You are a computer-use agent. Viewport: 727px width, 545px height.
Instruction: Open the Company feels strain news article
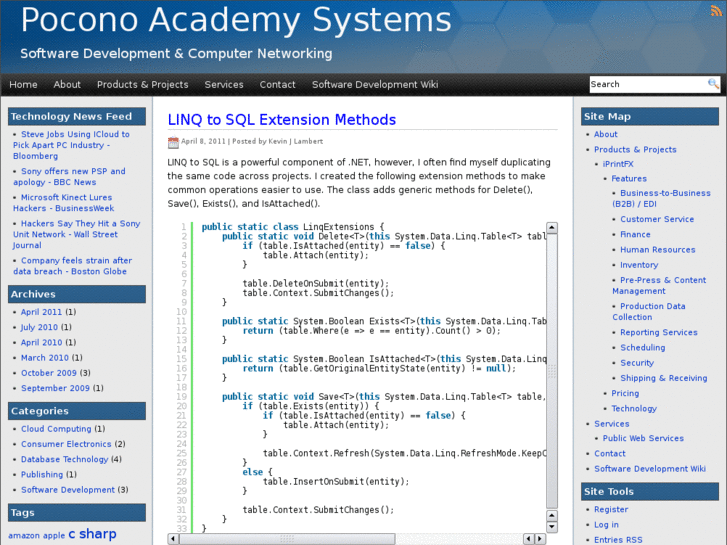point(76,266)
